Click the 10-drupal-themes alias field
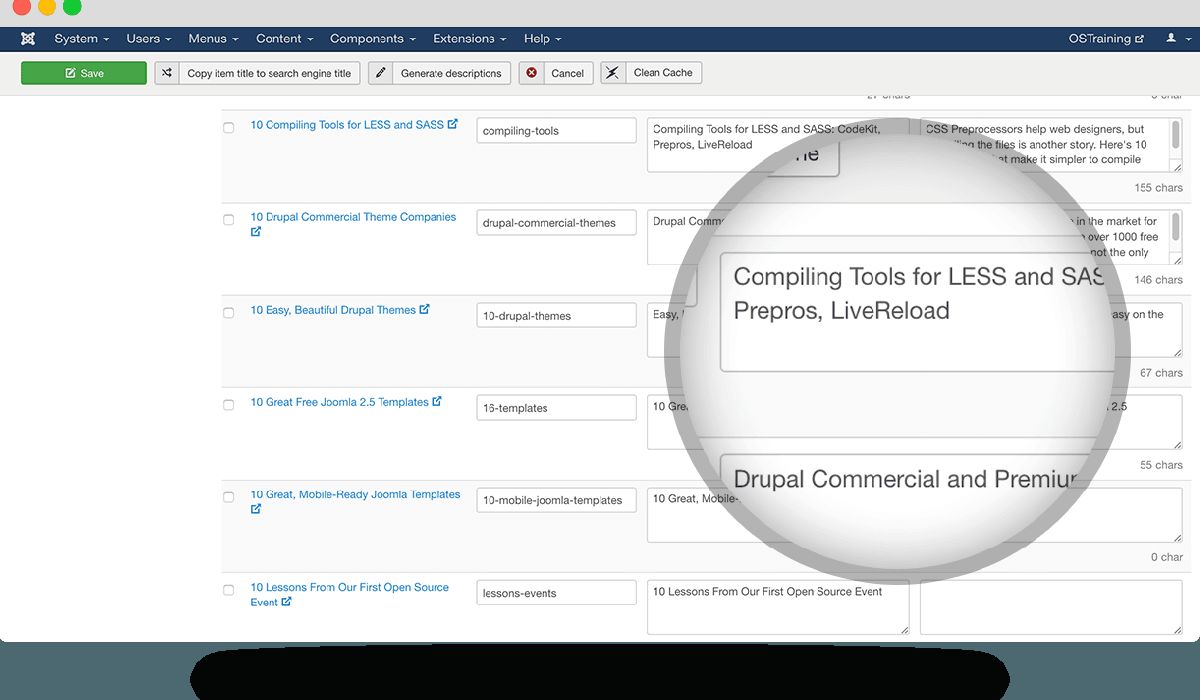The height and width of the screenshot is (700, 1200). (x=557, y=315)
